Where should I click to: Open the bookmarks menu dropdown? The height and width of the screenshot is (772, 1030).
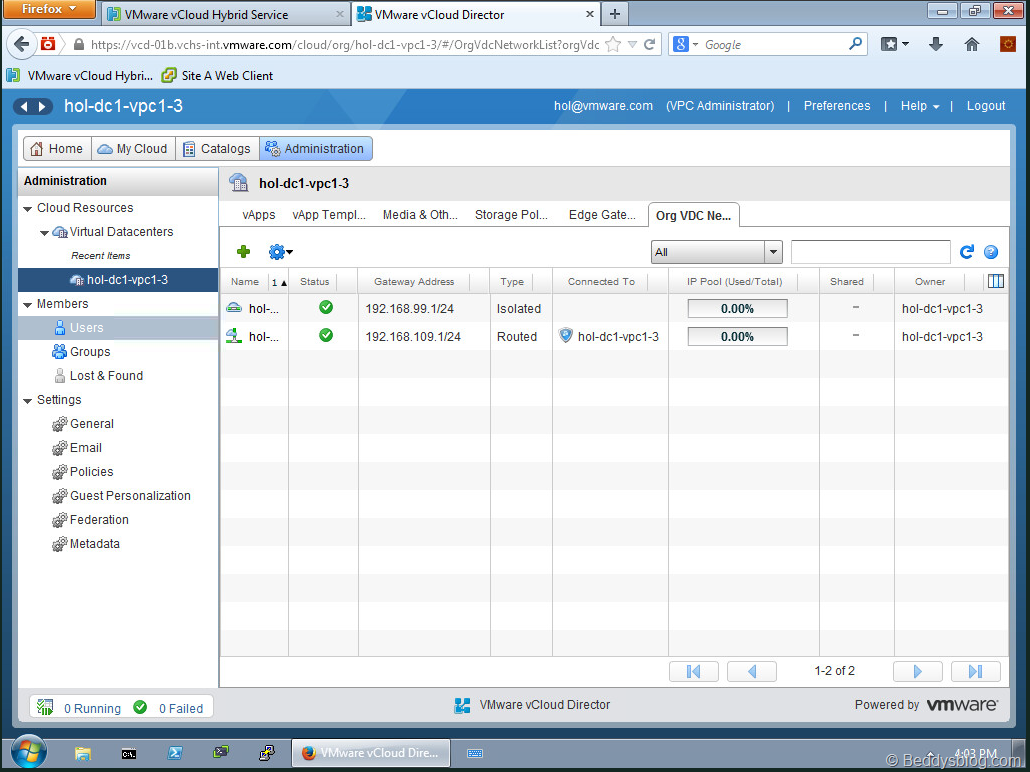895,44
